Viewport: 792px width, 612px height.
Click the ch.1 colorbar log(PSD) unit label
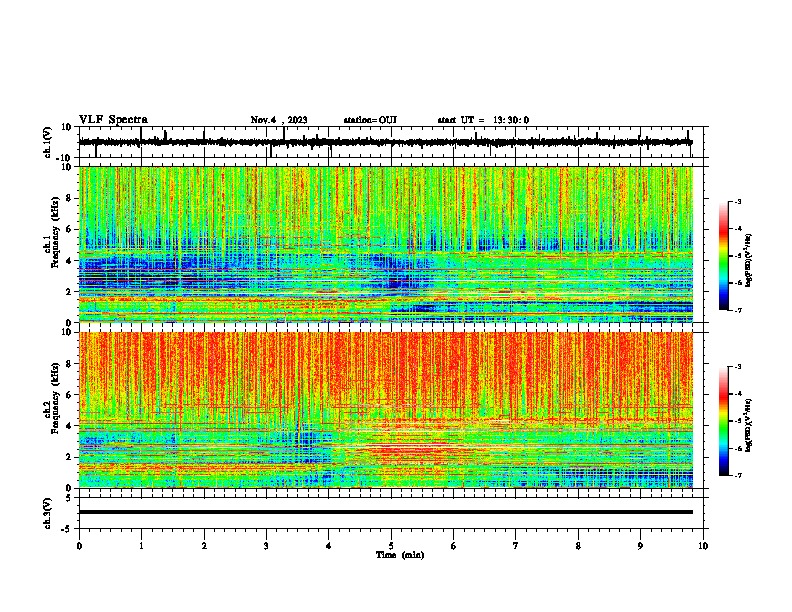pos(749,261)
